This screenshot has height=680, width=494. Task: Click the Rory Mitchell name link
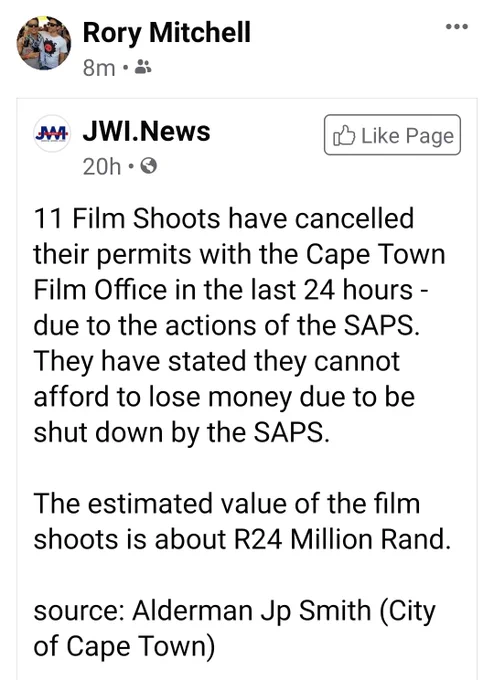pos(167,33)
